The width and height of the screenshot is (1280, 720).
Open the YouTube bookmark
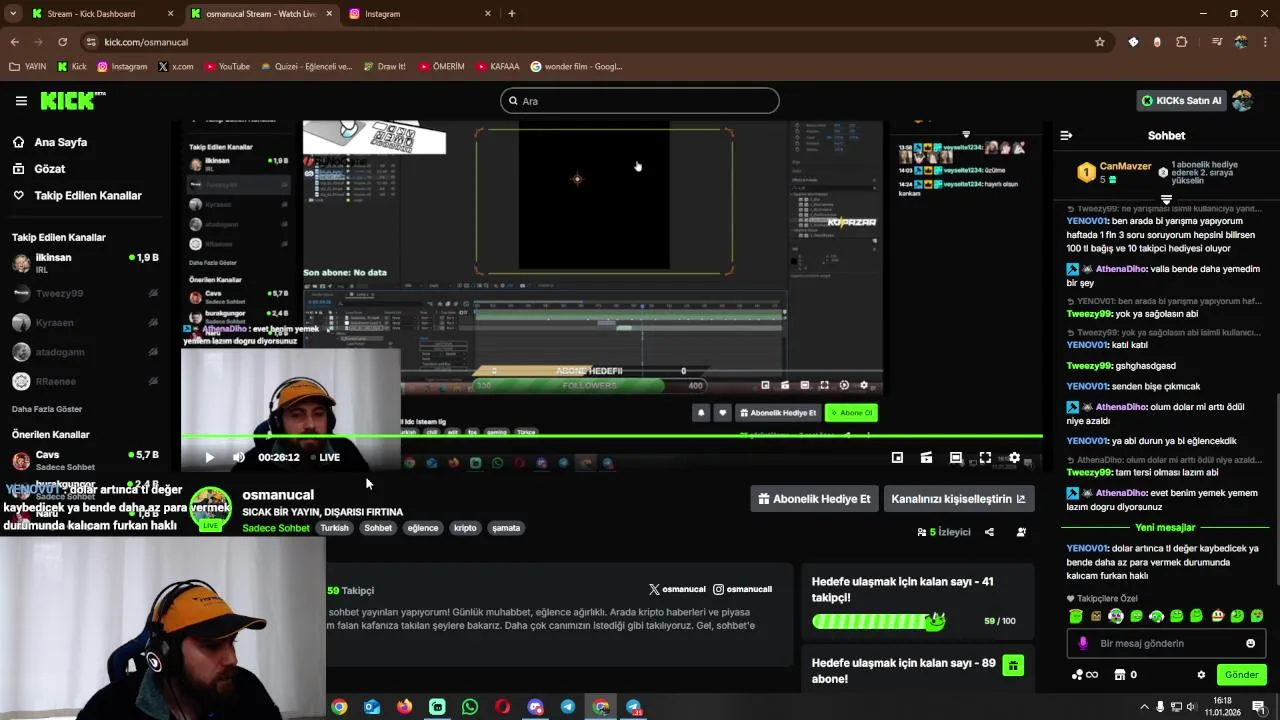[x=227, y=67]
